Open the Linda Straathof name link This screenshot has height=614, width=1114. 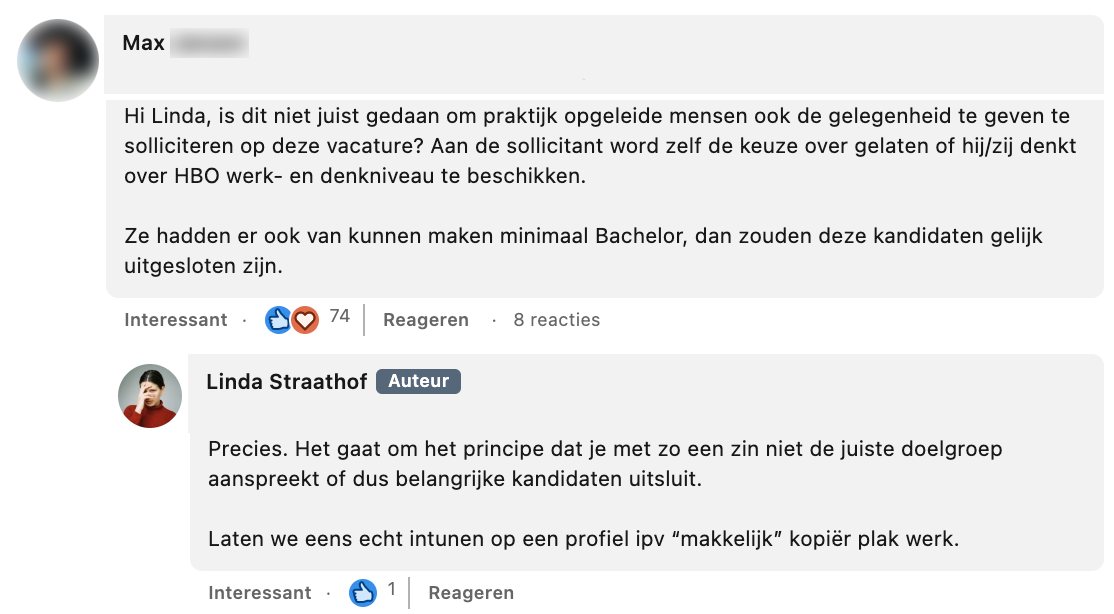(286, 381)
